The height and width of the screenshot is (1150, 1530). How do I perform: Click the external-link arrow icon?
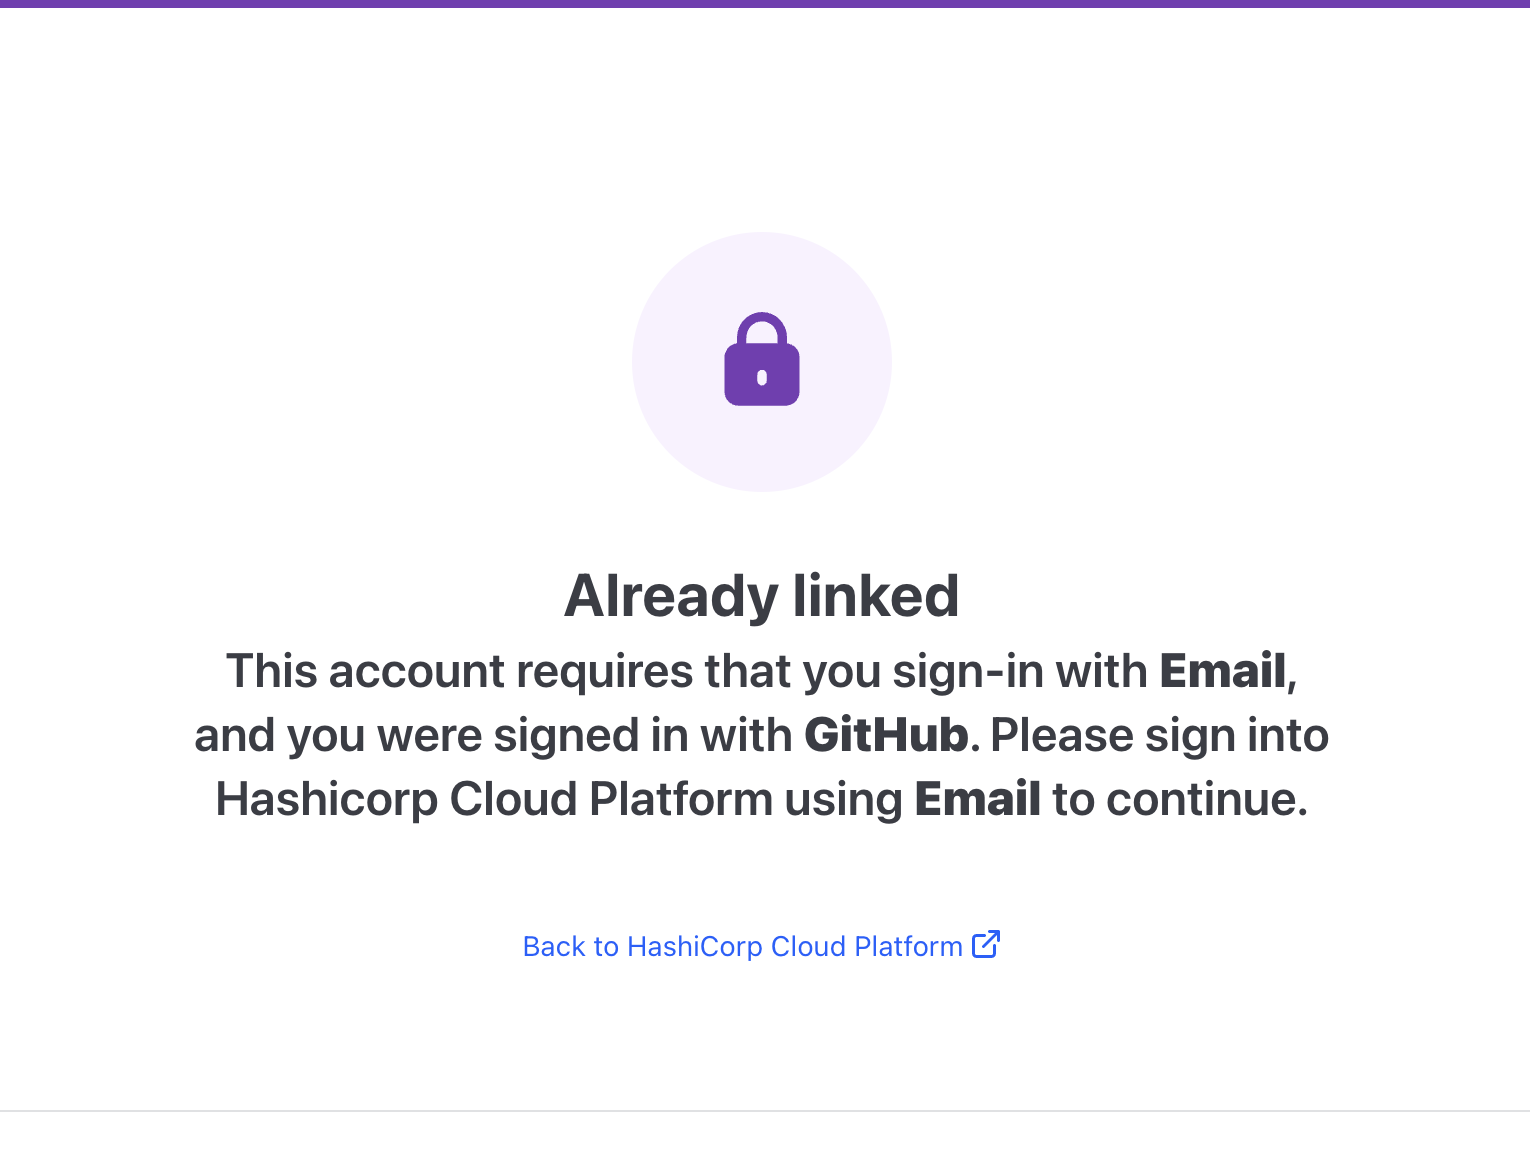click(x=986, y=944)
